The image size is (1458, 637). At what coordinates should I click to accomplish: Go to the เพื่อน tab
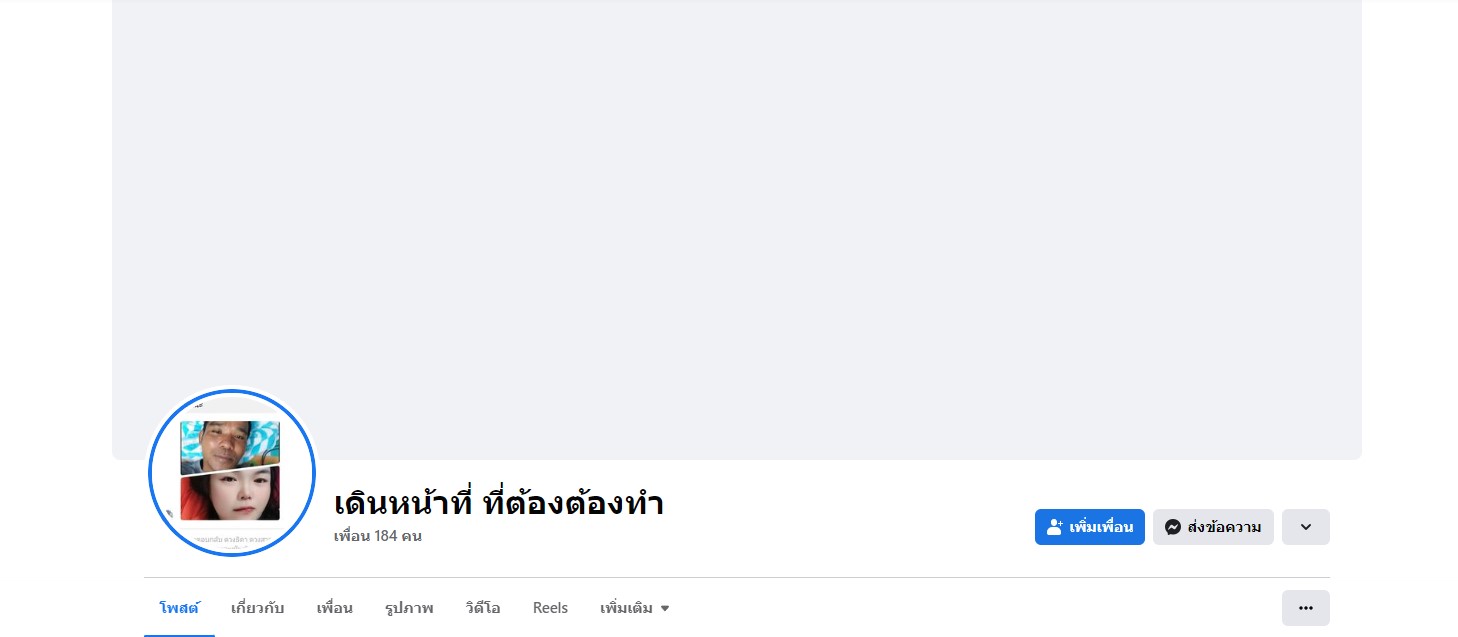point(334,608)
